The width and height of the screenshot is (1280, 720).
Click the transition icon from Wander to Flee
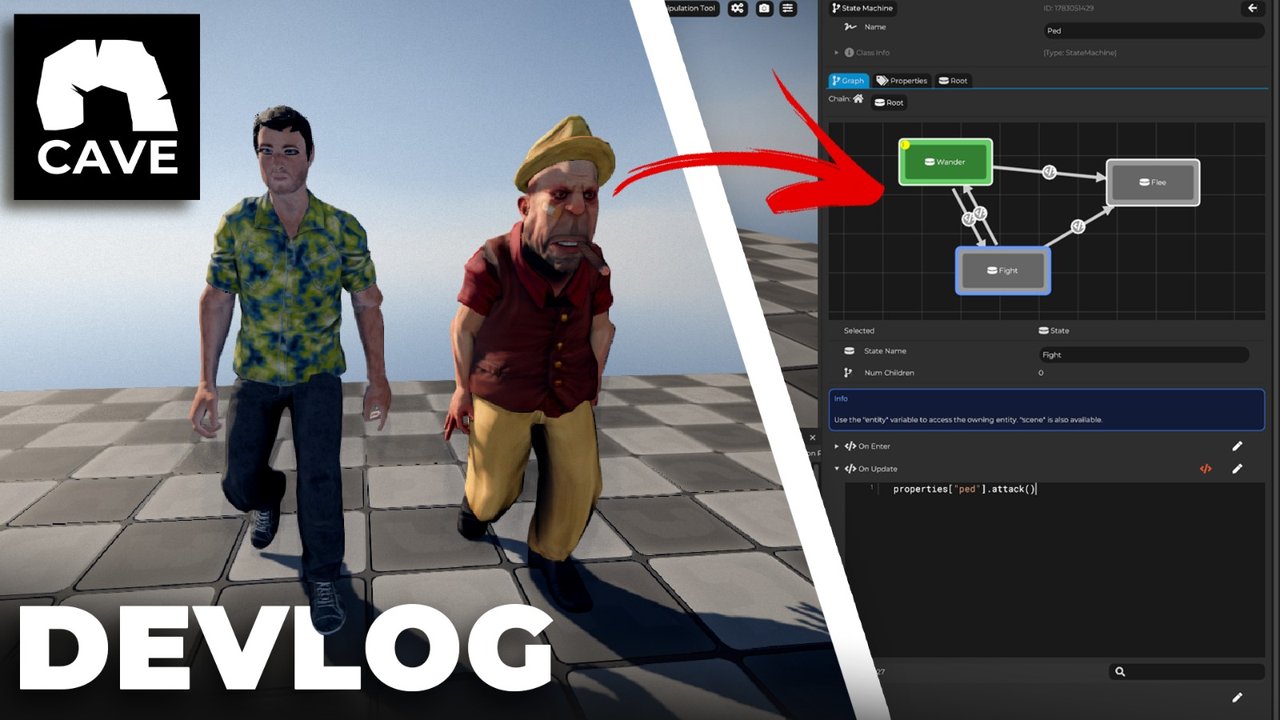1049,172
